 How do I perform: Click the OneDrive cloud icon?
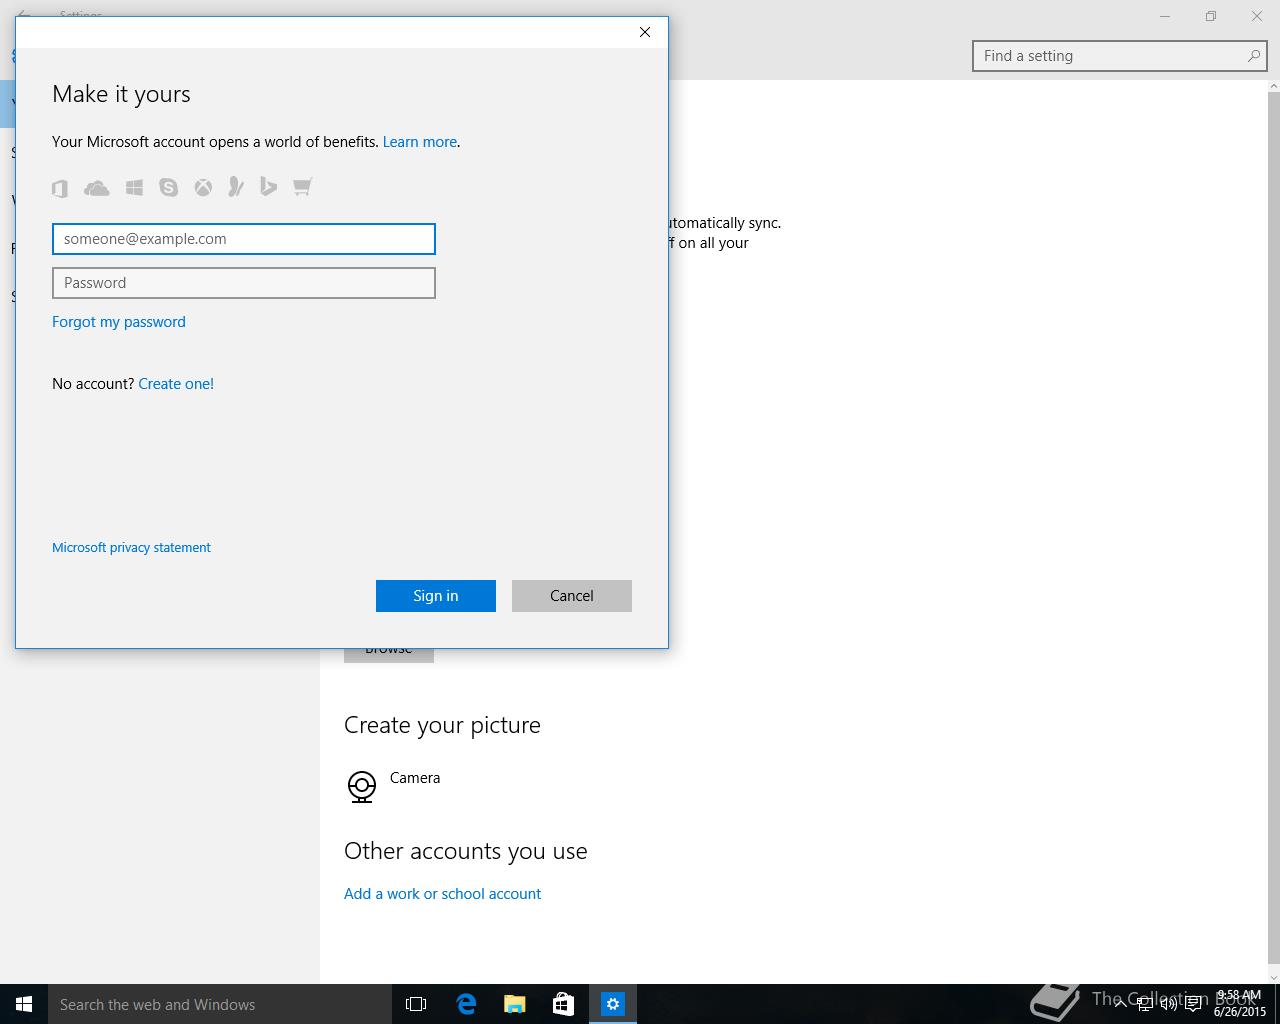97,187
